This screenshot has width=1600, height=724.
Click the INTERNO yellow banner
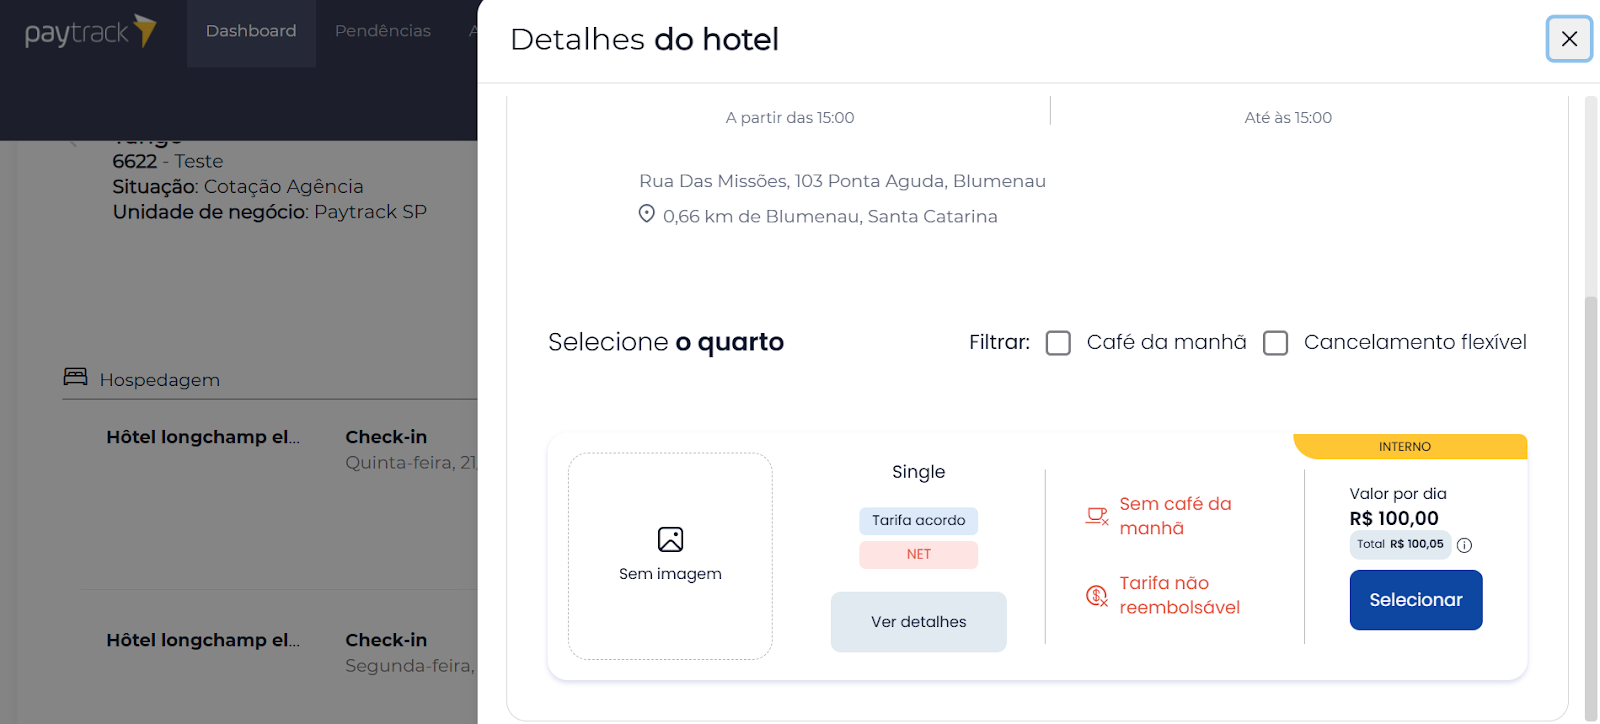(1410, 447)
